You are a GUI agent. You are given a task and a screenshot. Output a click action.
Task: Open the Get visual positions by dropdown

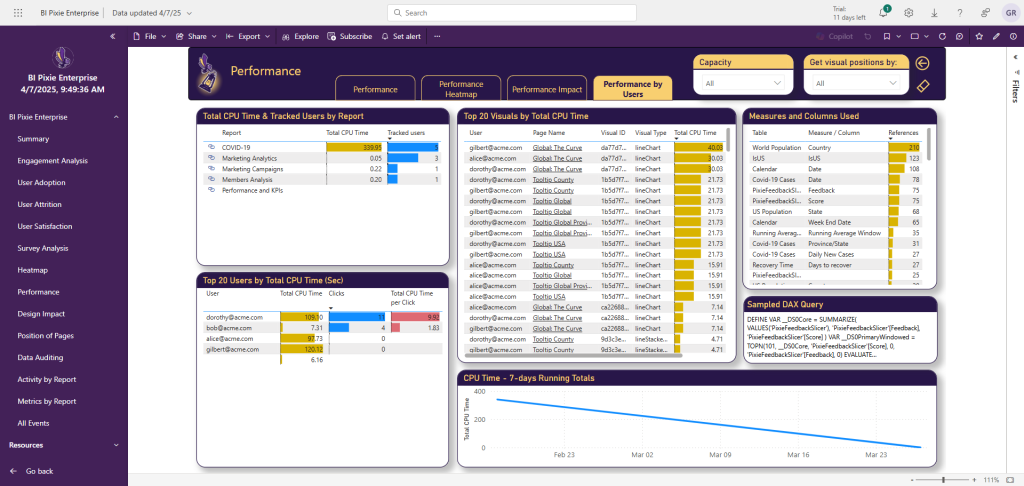(x=853, y=84)
